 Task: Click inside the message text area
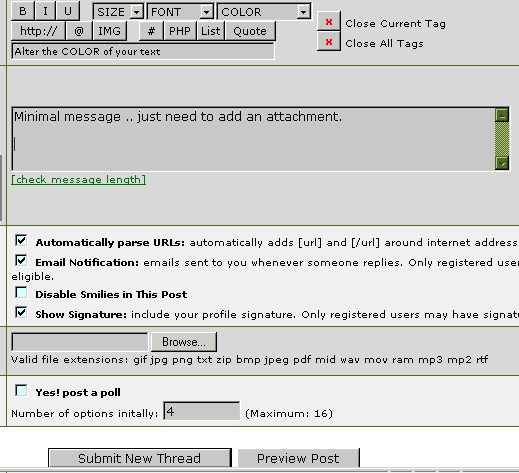[x=253, y=139]
